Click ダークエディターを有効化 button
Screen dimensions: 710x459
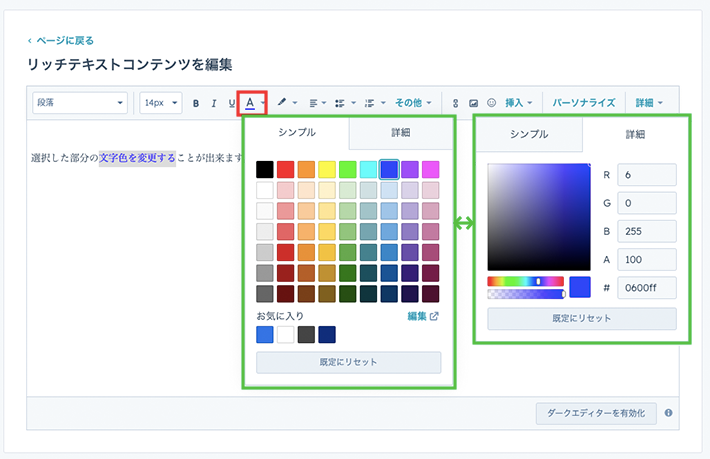596,413
